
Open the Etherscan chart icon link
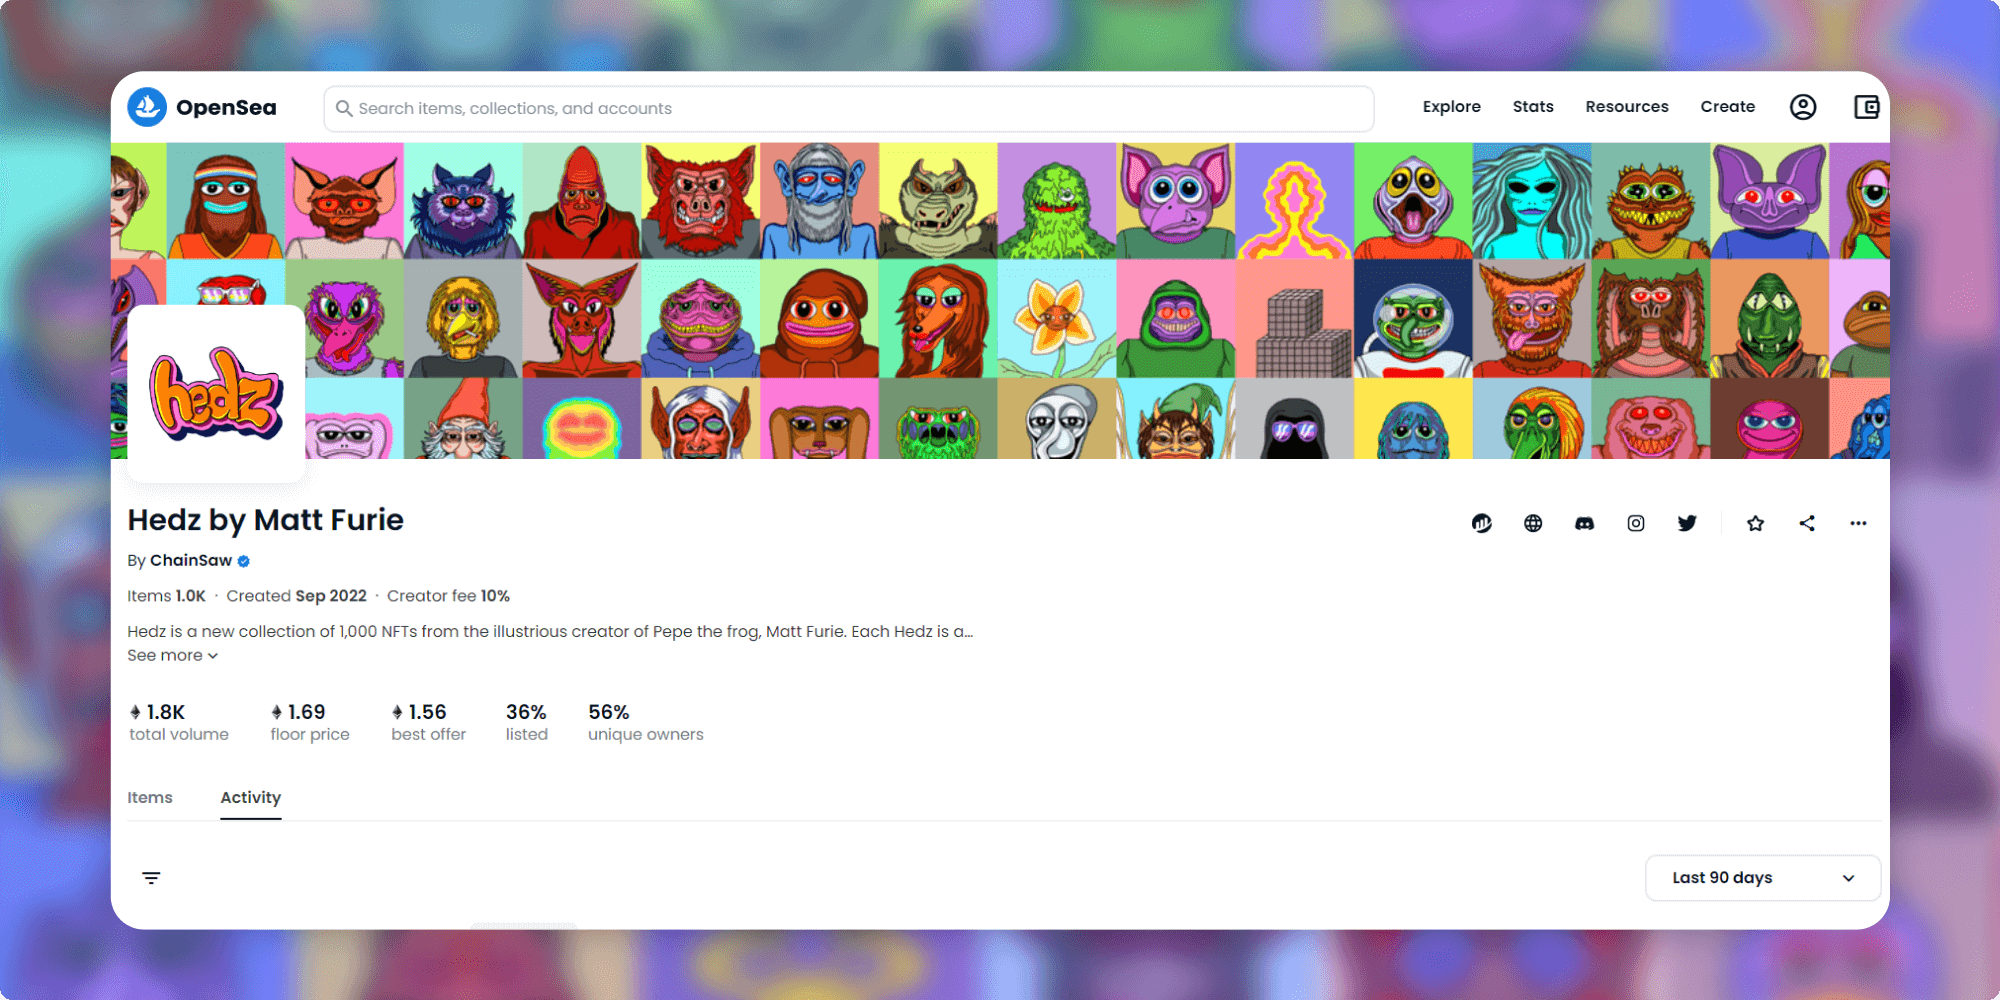(x=1482, y=523)
